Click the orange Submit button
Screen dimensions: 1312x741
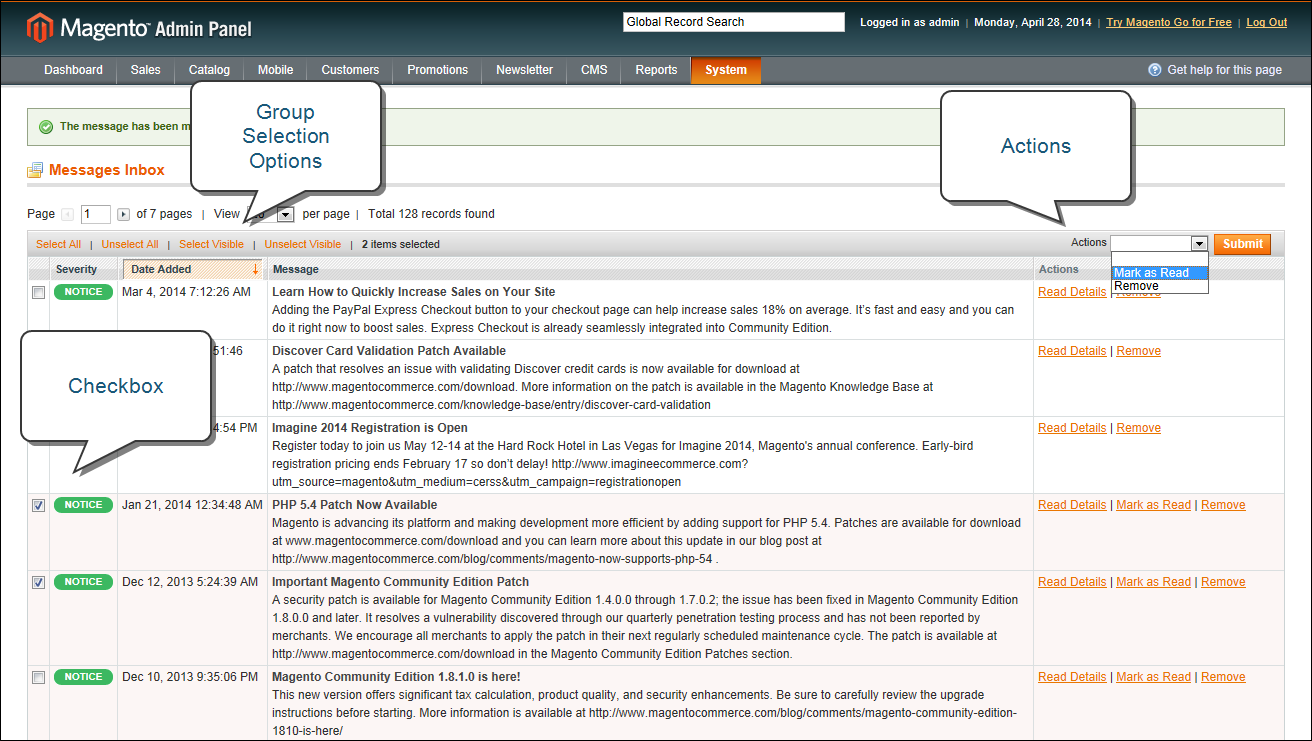[x=1242, y=244]
